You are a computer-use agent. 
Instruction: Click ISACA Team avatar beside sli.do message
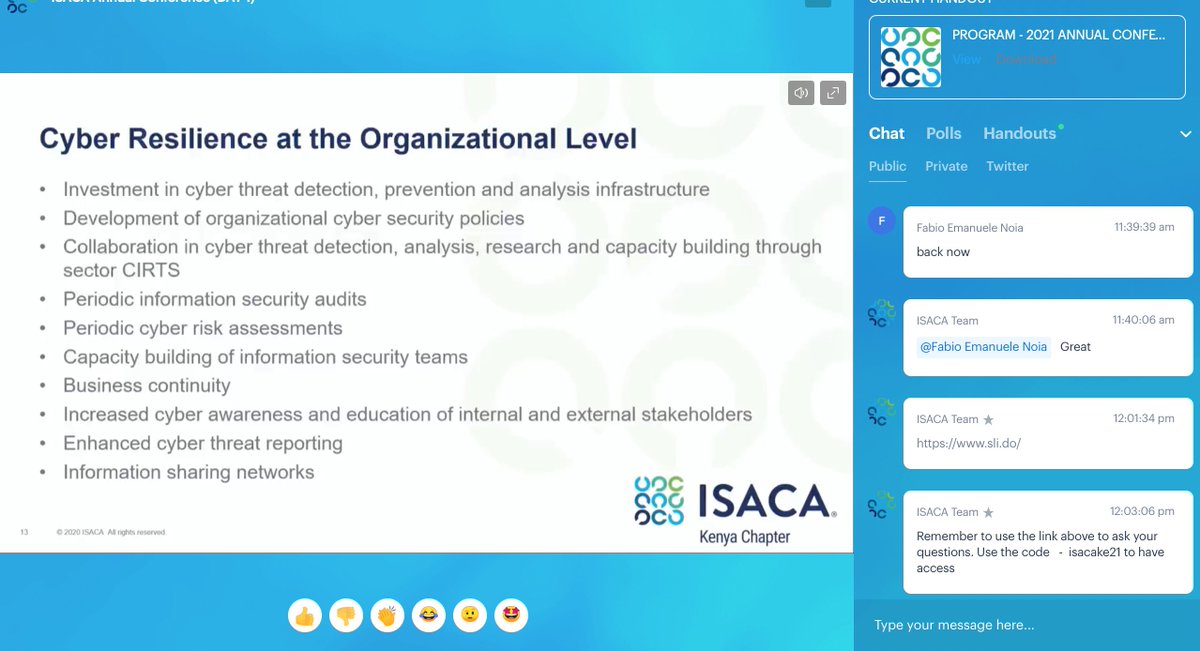click(880, 412)
